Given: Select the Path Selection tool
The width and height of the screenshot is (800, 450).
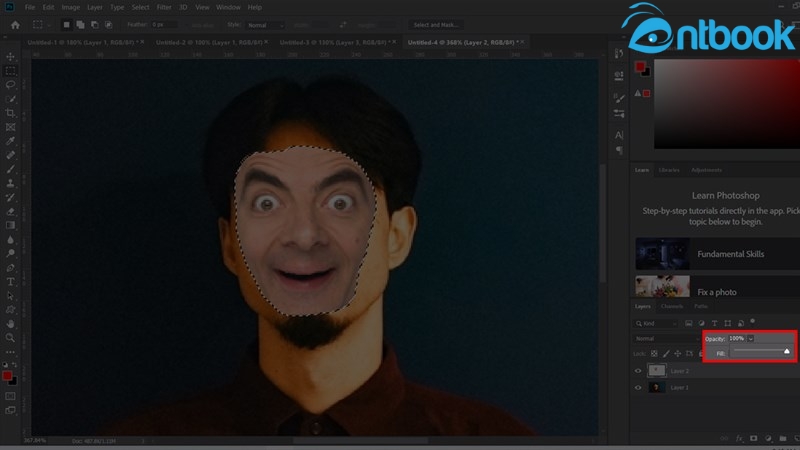Looking at the screenshot, I should [x=10, y=295].
